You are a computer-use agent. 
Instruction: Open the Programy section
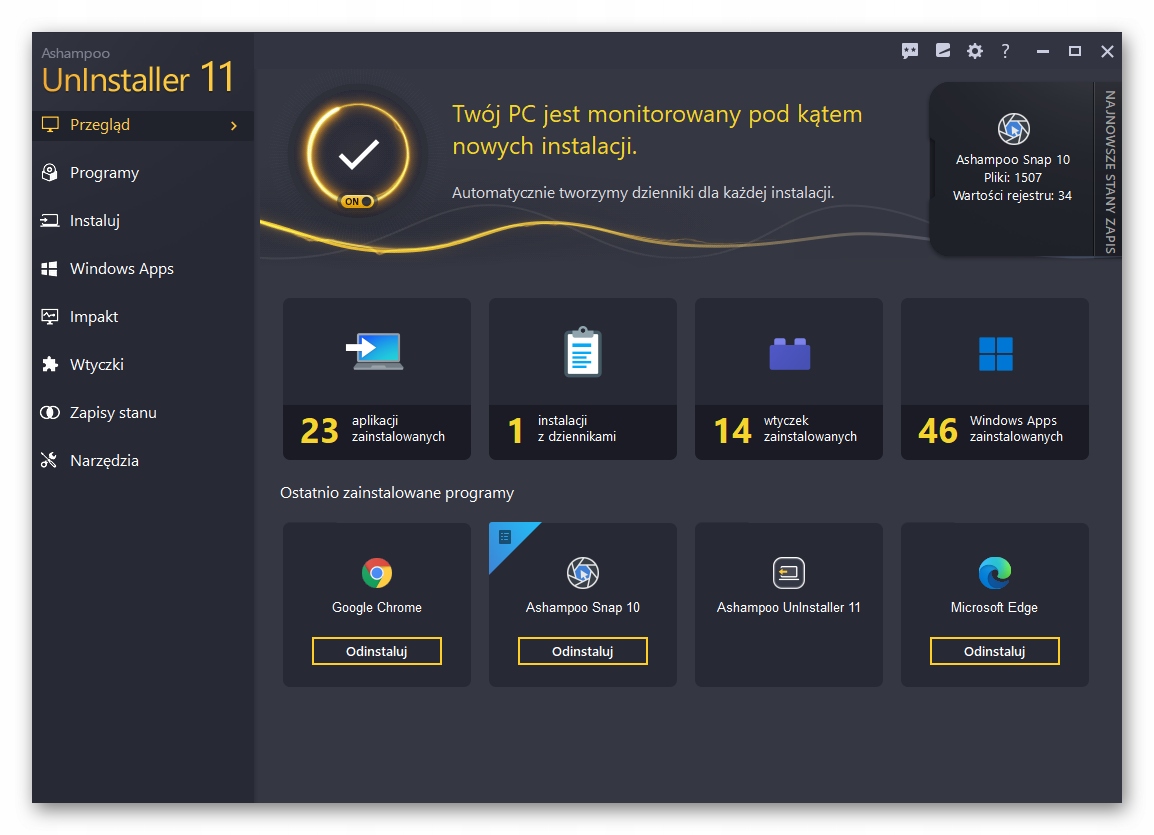tap(143, 172)
